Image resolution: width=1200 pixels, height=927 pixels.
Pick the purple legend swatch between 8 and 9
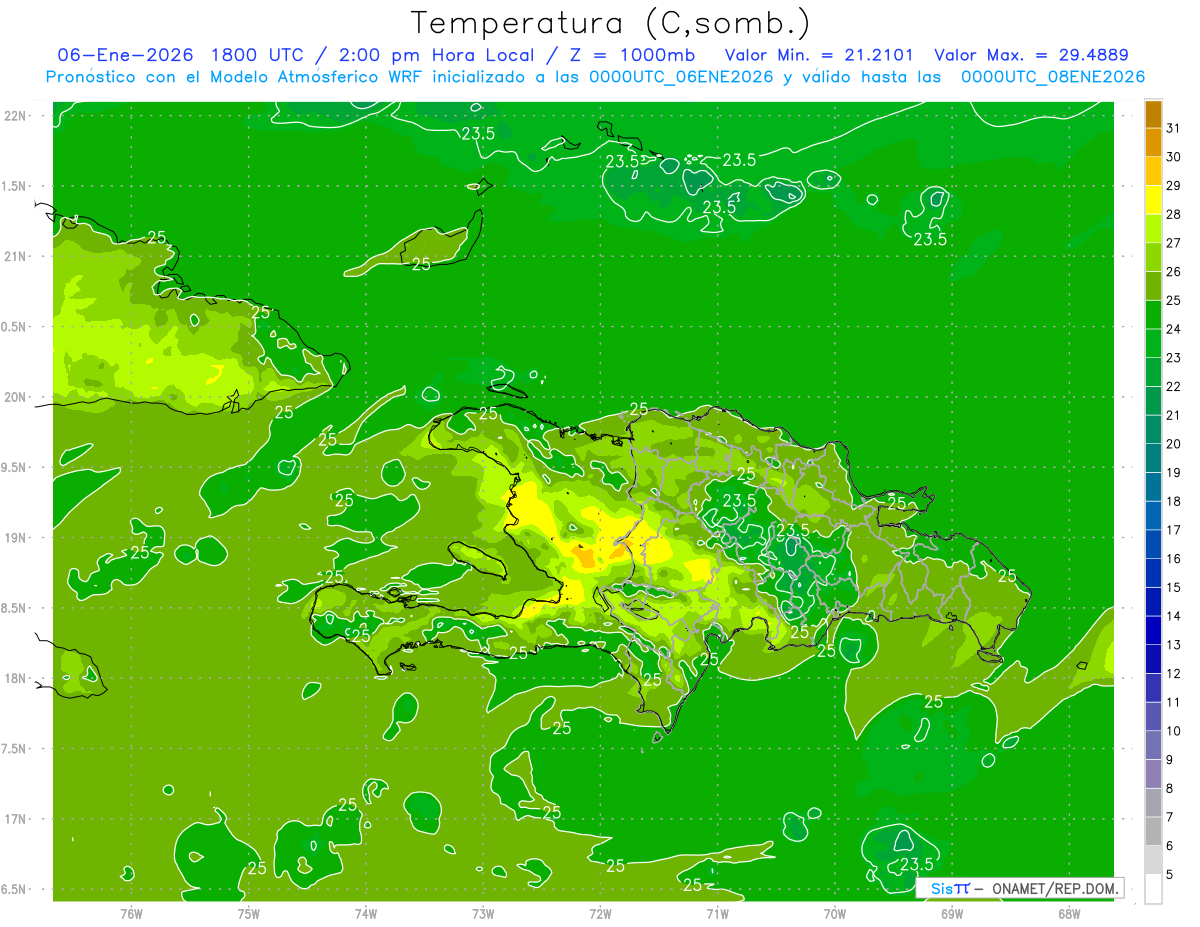tap(1153, 774)
